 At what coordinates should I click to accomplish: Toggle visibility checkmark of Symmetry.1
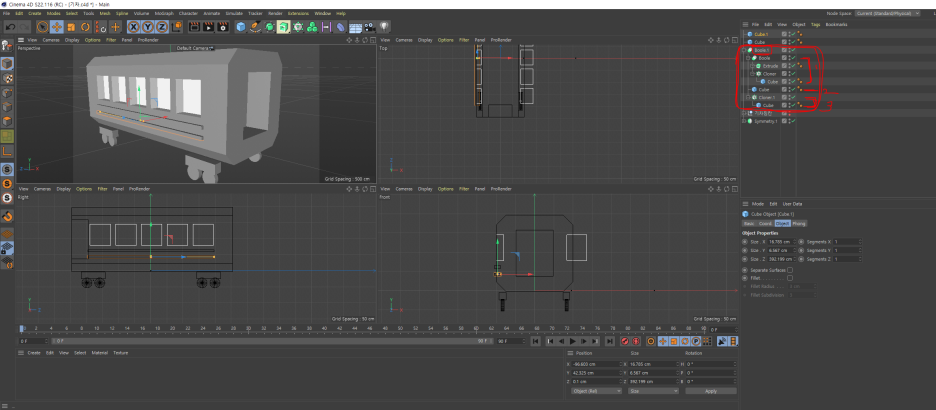click(x=793, y=121)
